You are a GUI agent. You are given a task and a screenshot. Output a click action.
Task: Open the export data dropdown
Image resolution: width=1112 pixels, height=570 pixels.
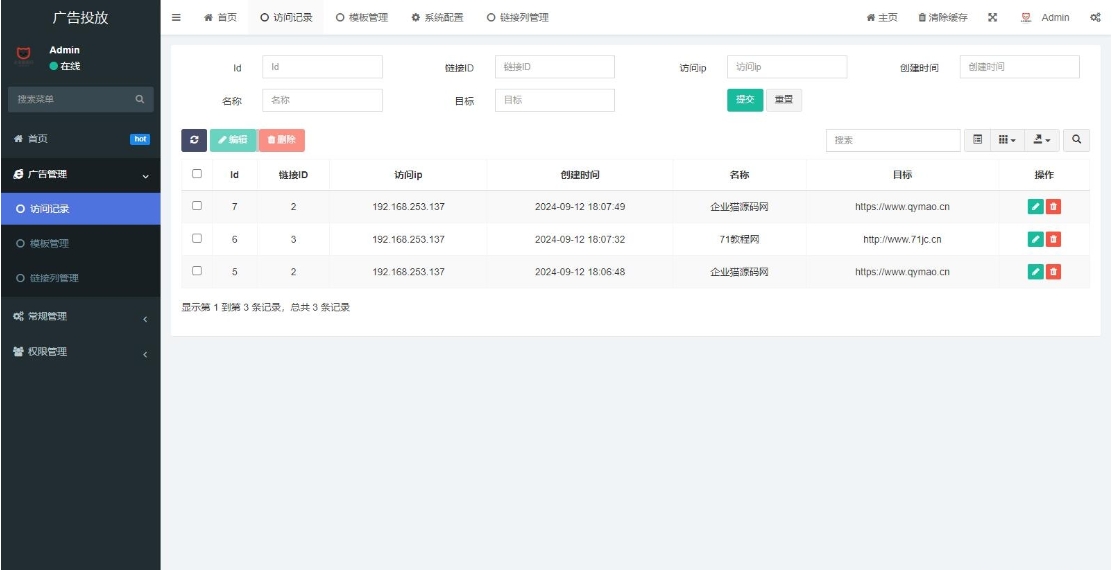(x=1042, y=140)
